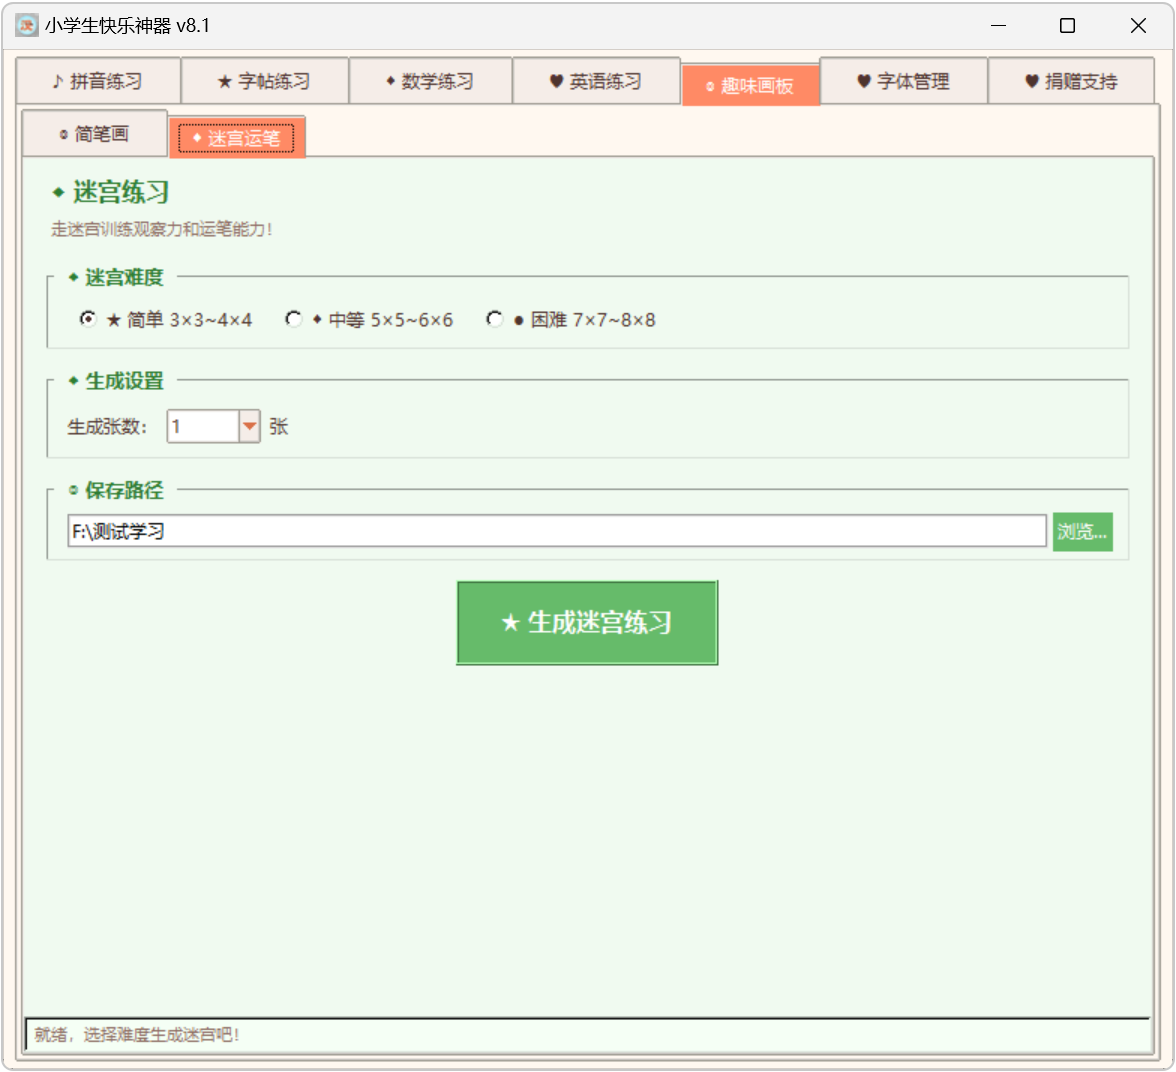Click the 生成迷宫练习 button
The height and width of the screenshot is (1072, 1176).
(x=587, y=623)
